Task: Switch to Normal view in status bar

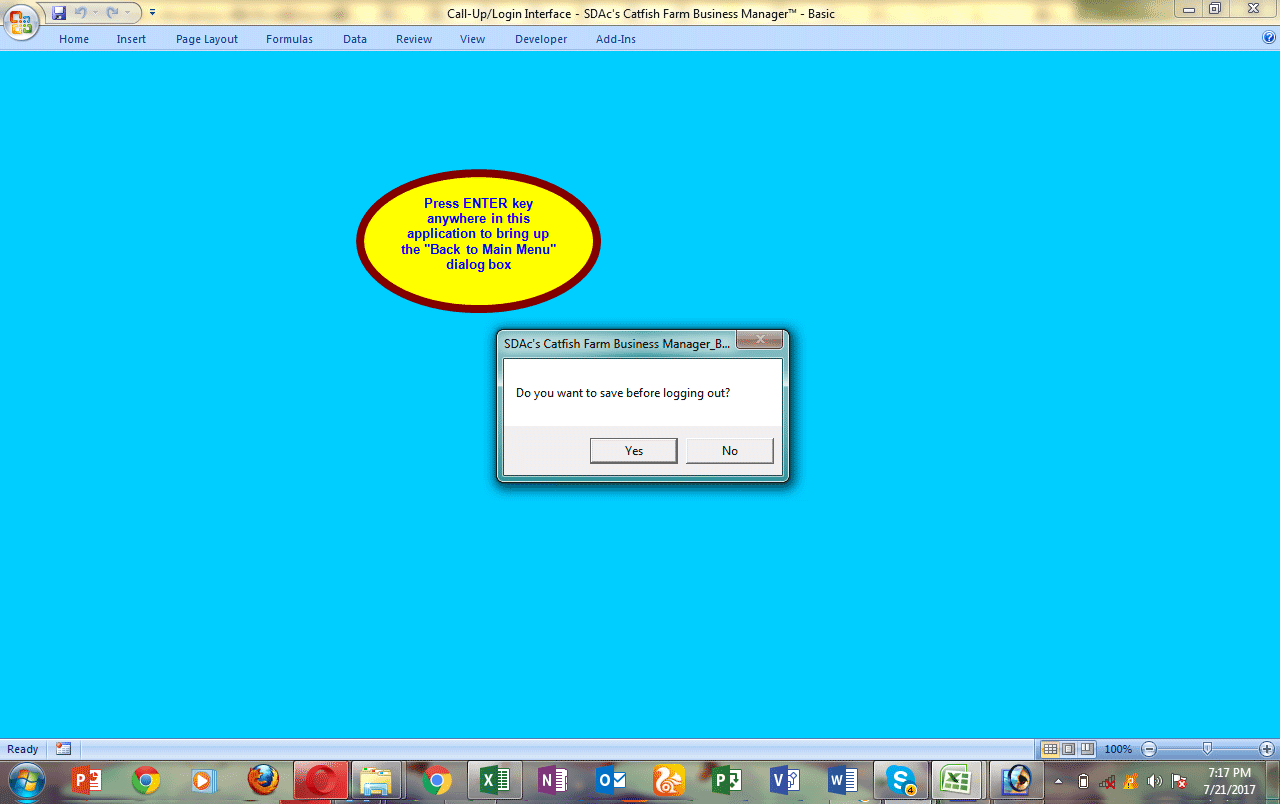Action: 1050,749
